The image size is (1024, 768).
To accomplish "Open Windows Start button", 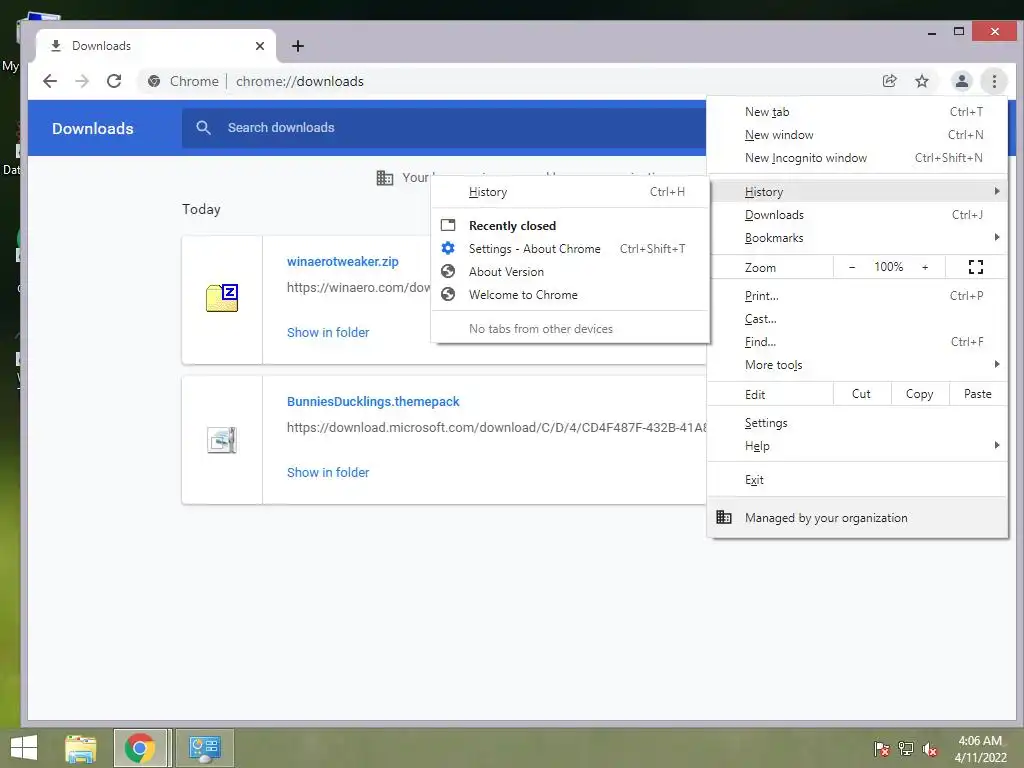I will pyautogui.click(x=24, y=748).
